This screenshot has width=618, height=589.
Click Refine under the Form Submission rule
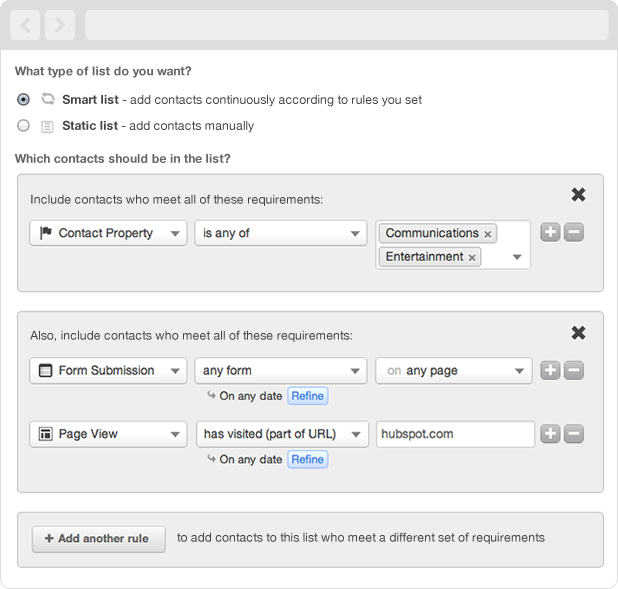[x=307, y=396]
